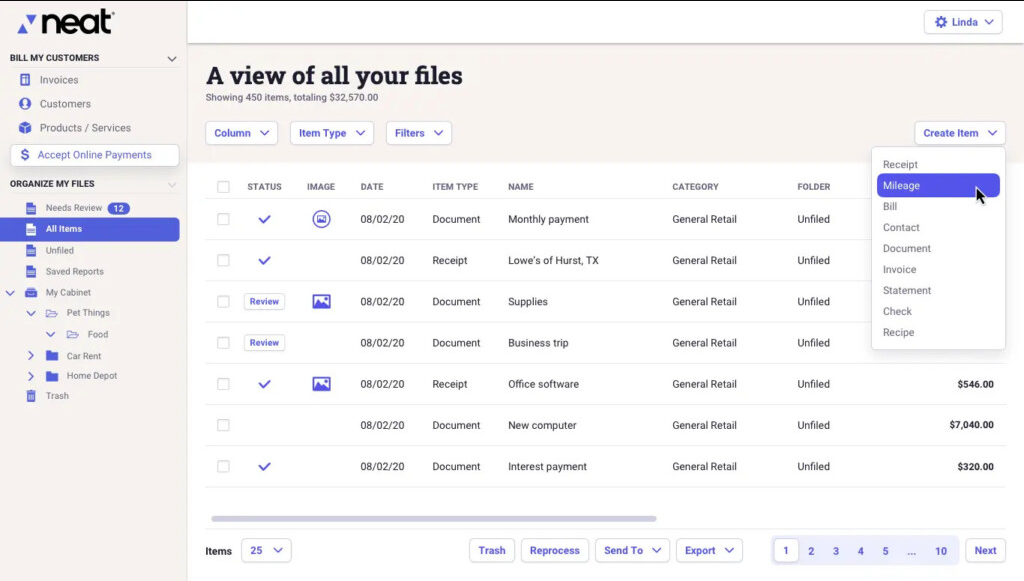Check the Office software row checkbox

pyautogui.click(x=223, y=384)
